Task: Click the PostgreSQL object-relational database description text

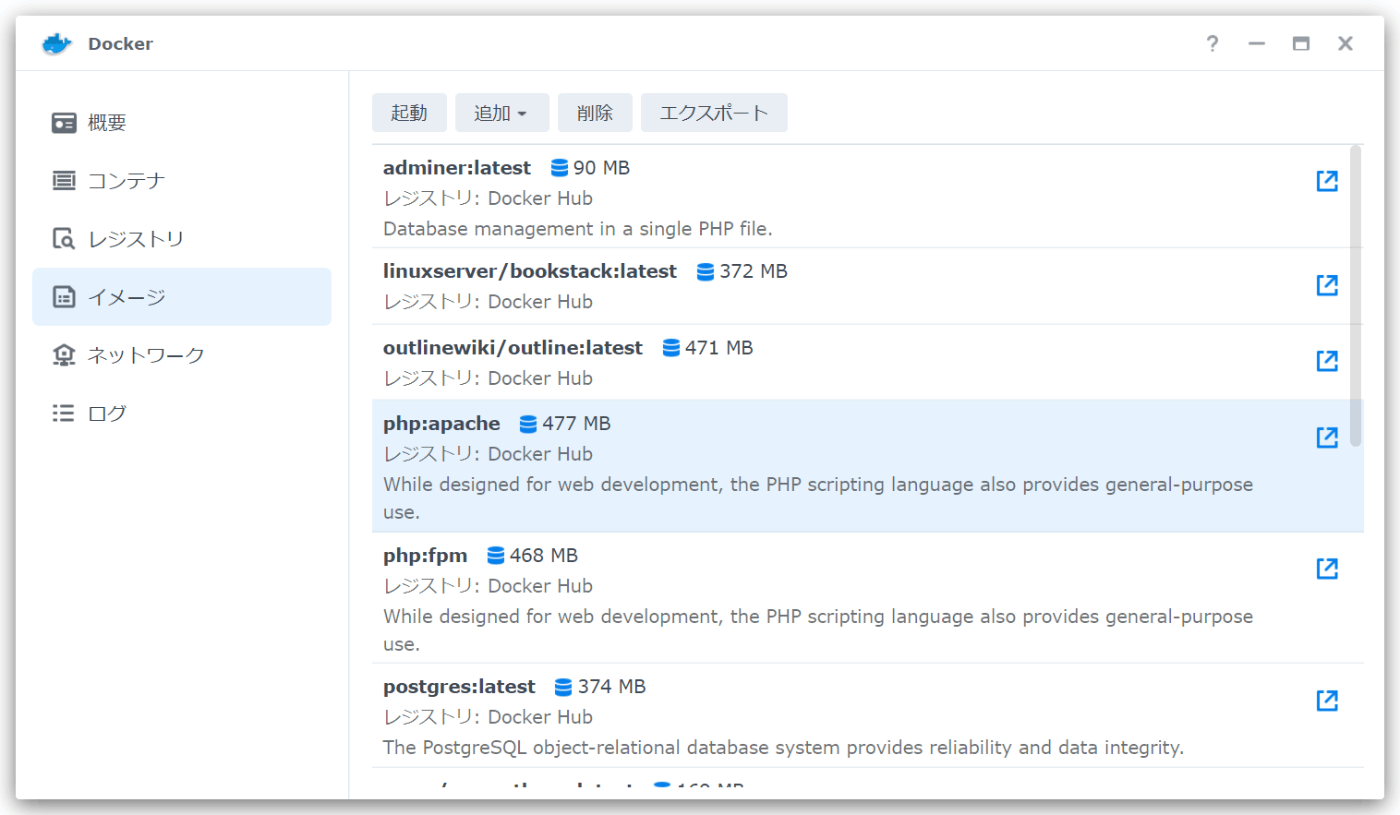Action: coord(783,748)
